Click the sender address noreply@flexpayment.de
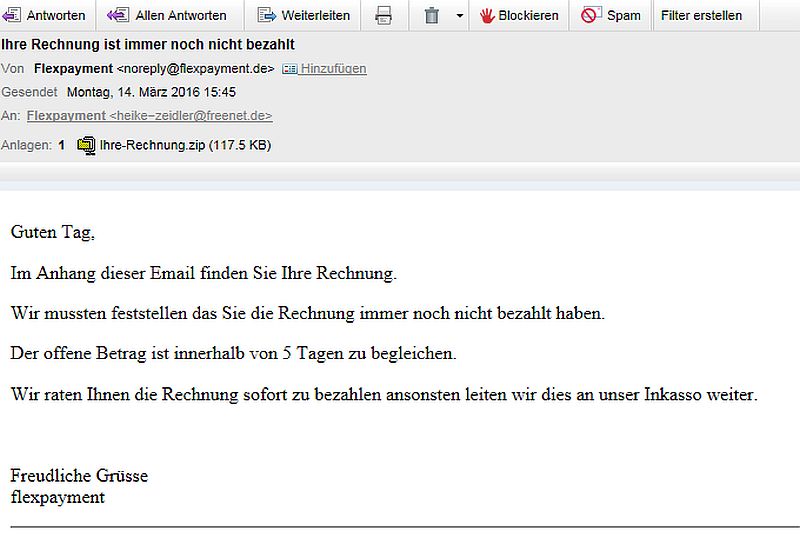Screen dimensions: 800x538 (195, 69)
